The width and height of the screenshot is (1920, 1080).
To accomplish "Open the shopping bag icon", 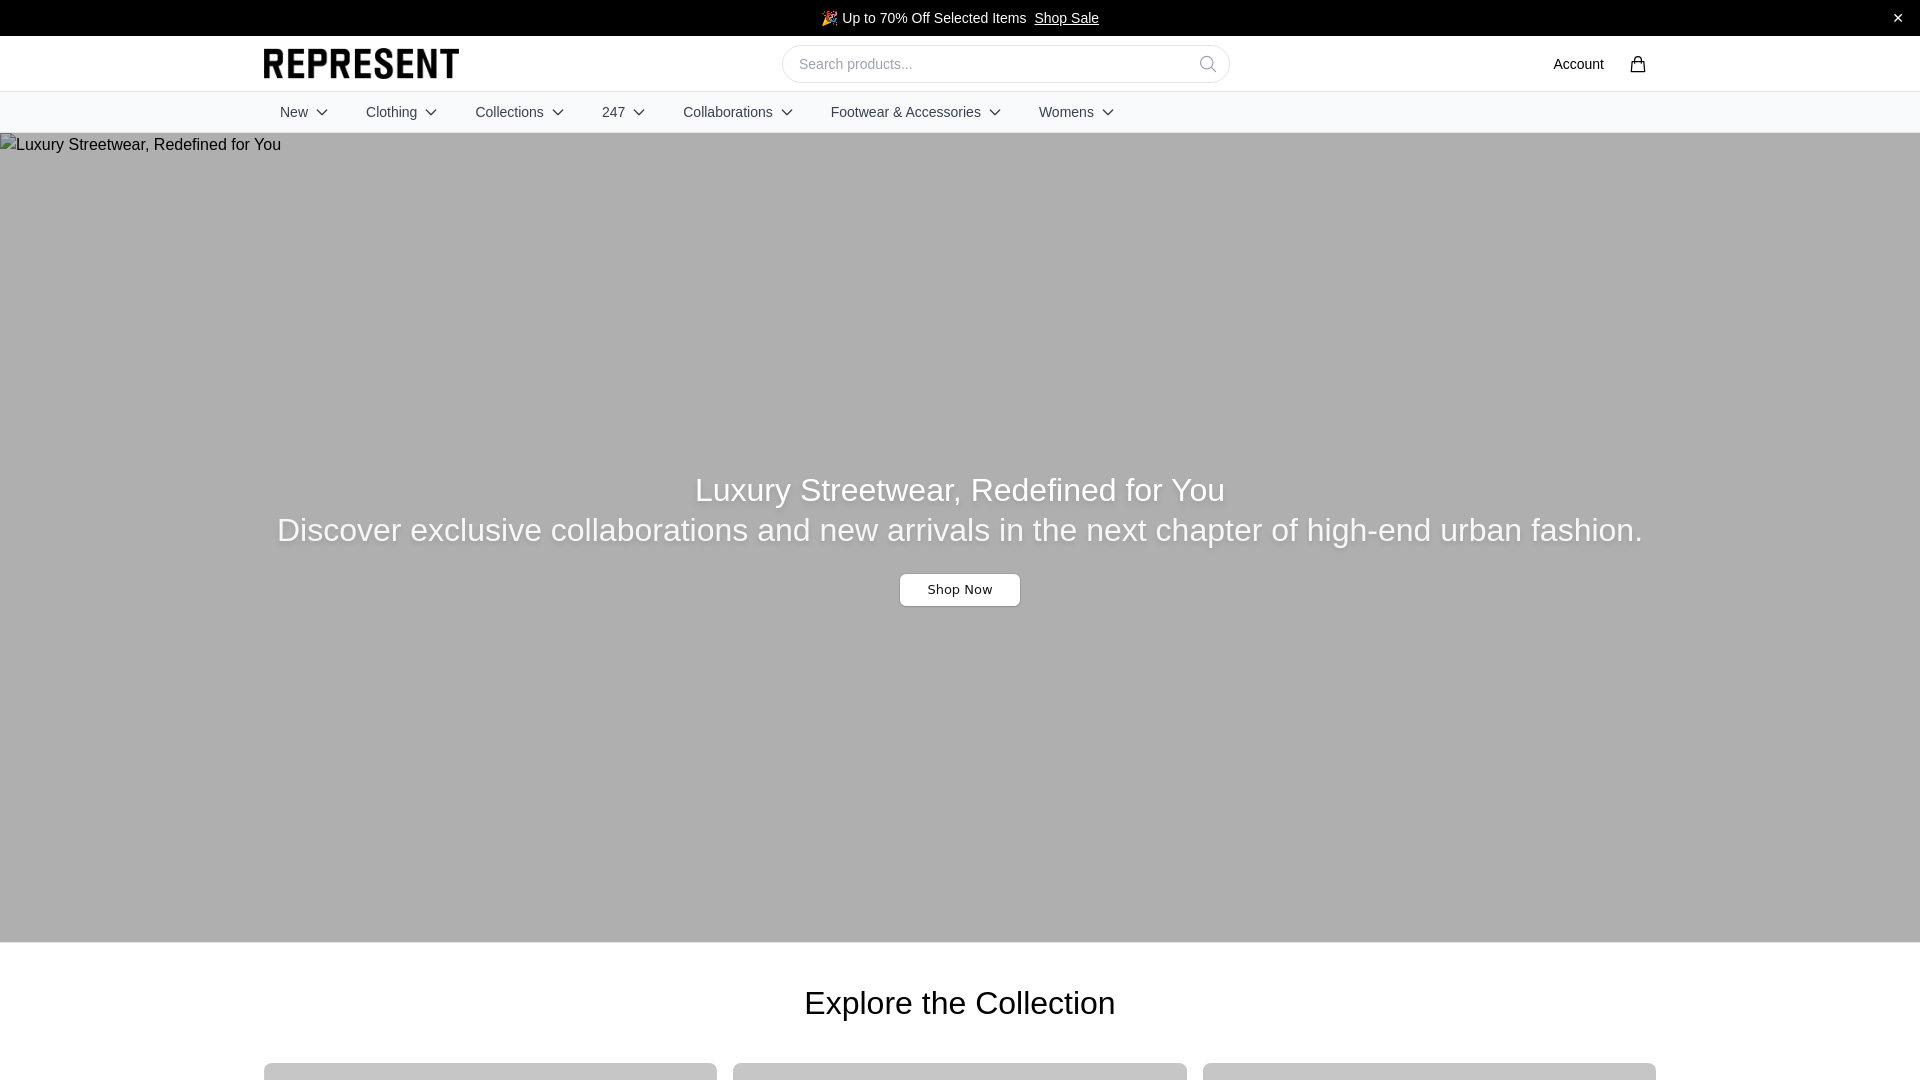I will [1637, 64].
